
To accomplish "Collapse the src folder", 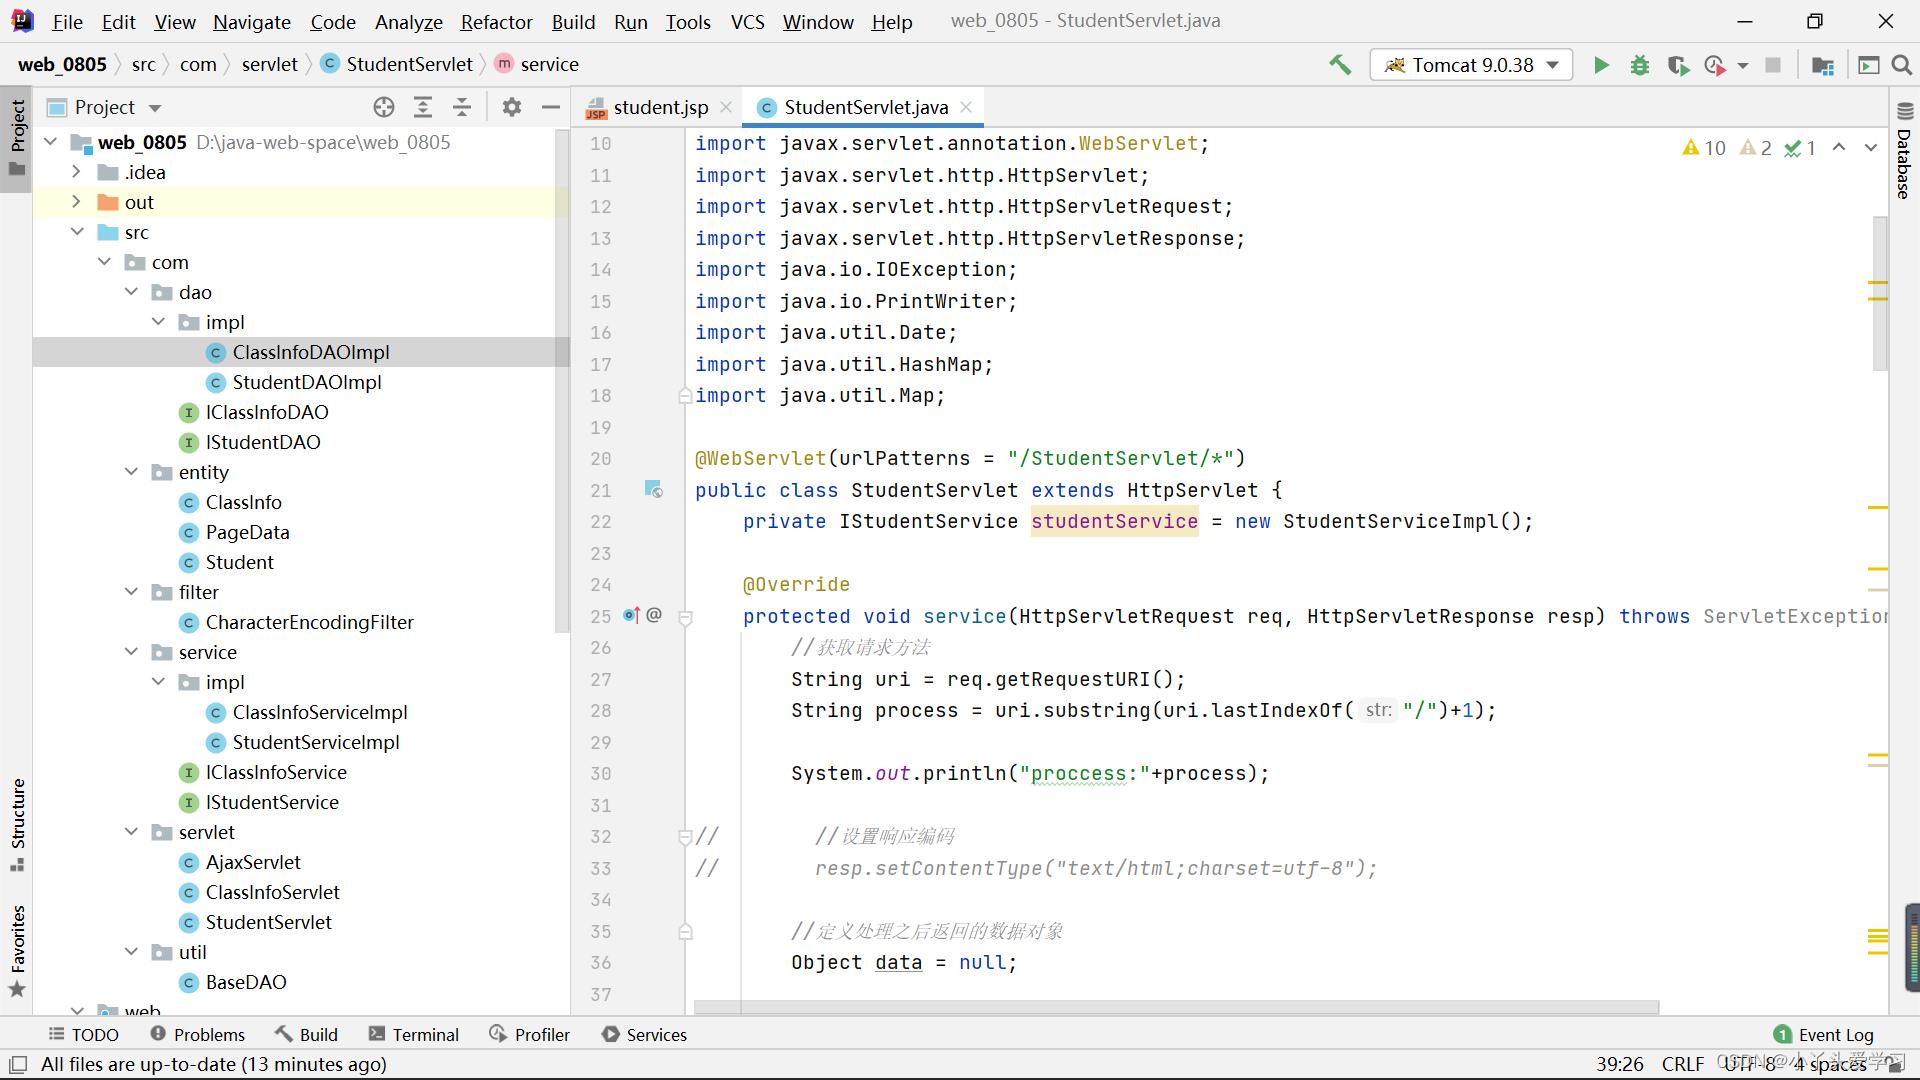I will pyautogui.click(x=77, y=232).
